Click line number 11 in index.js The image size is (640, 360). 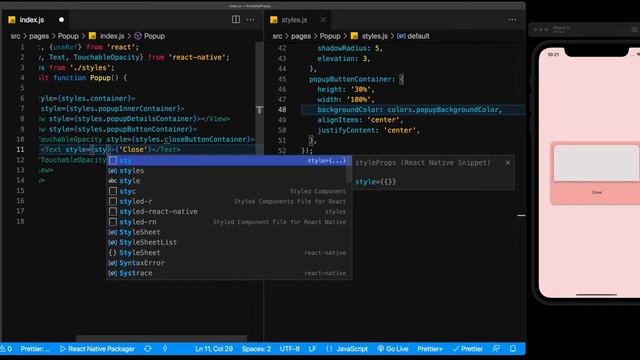[20, 149]
